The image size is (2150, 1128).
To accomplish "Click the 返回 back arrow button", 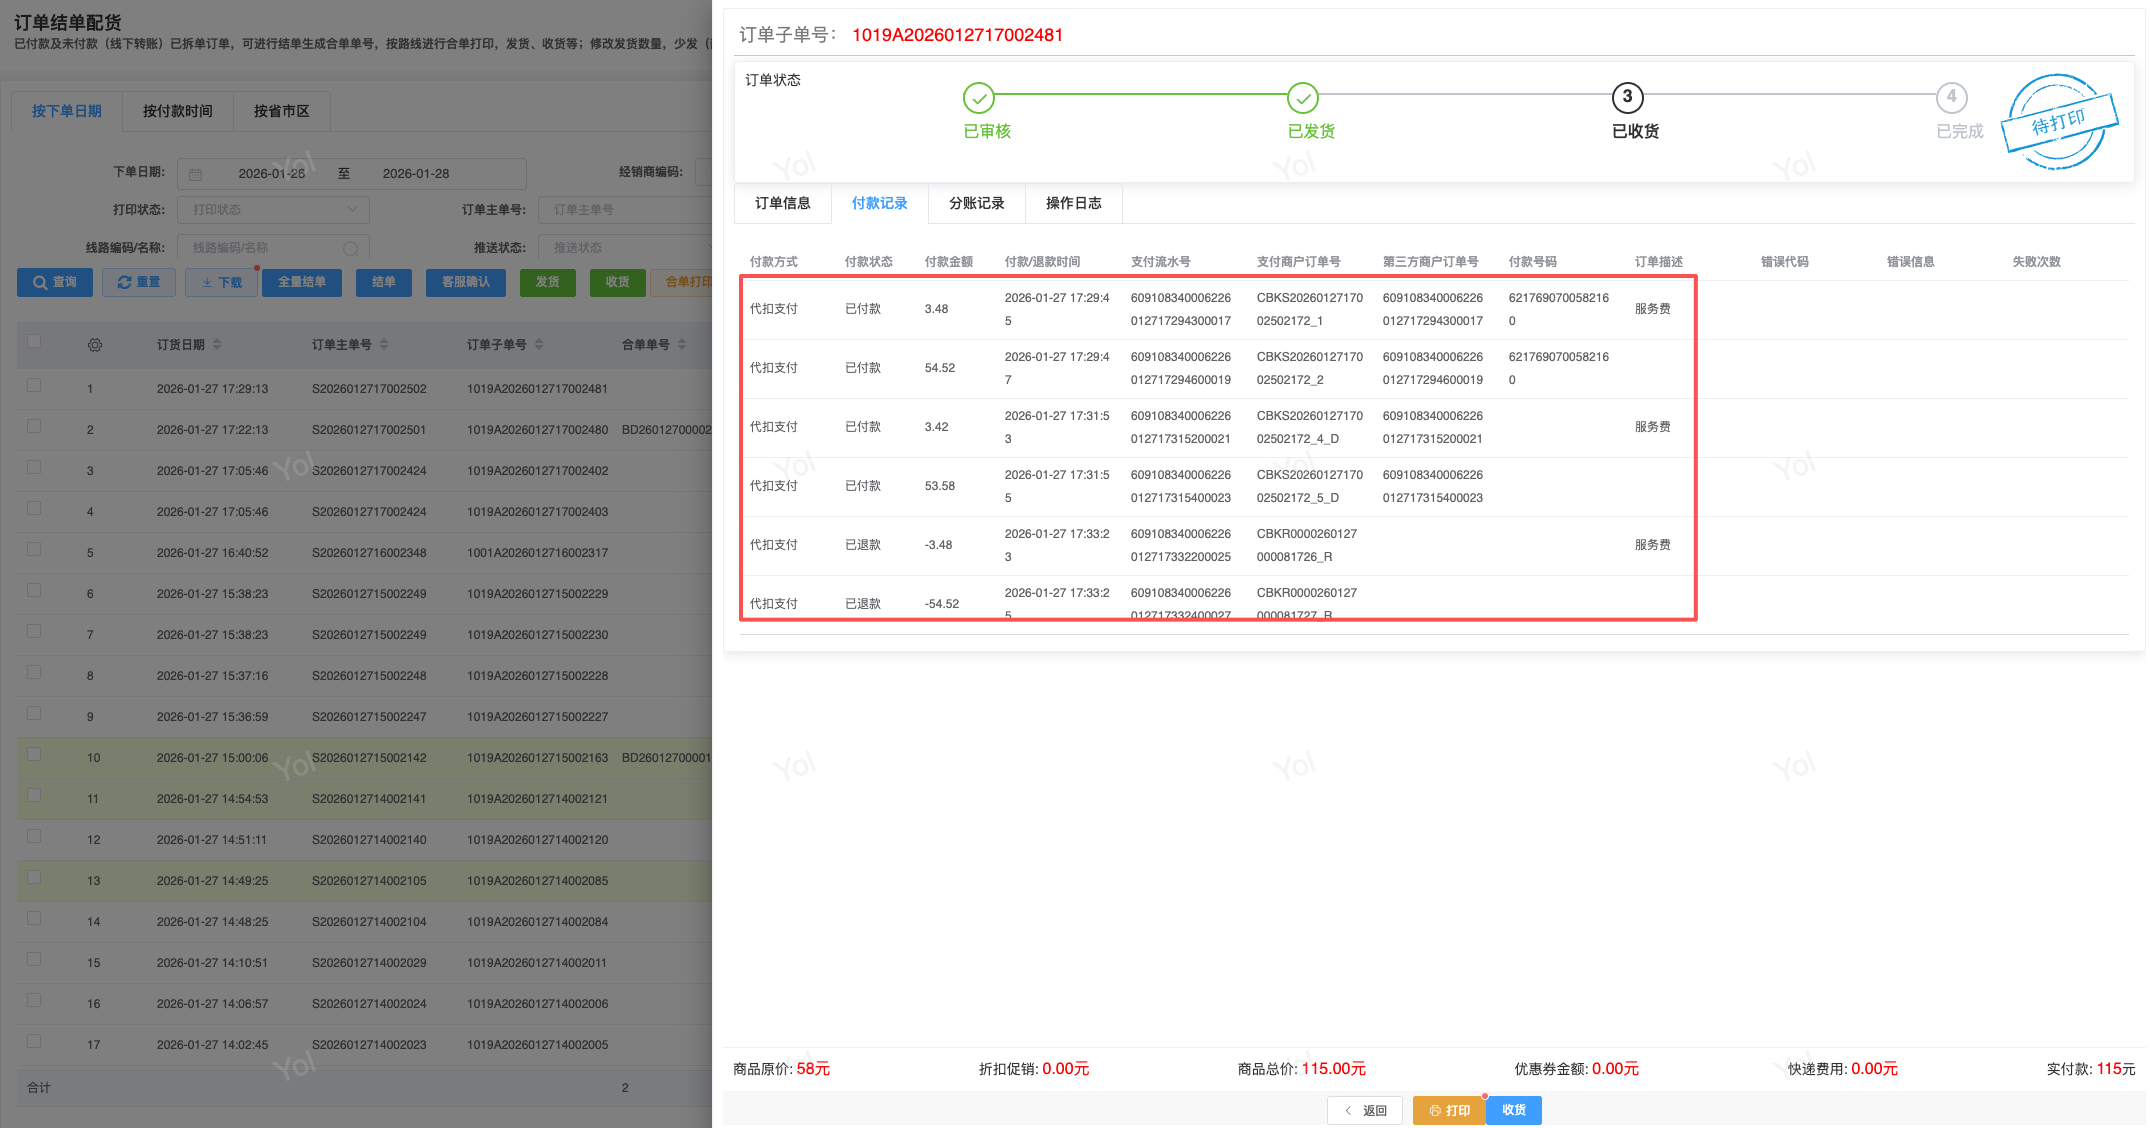I will [x=1365, y=1110].
